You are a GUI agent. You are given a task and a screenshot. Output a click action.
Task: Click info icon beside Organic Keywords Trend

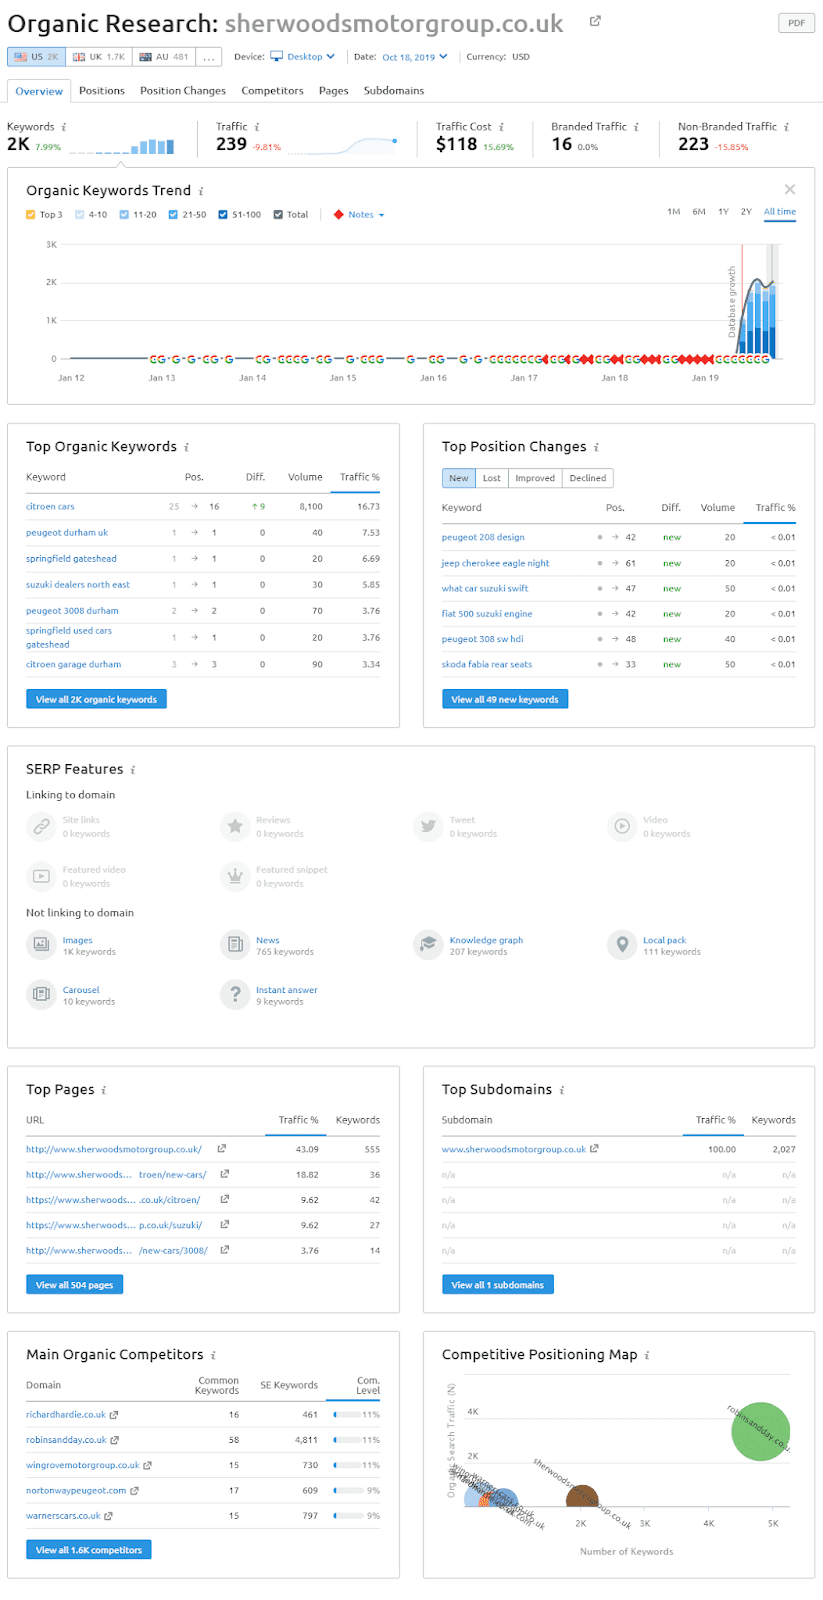point(201,191)
